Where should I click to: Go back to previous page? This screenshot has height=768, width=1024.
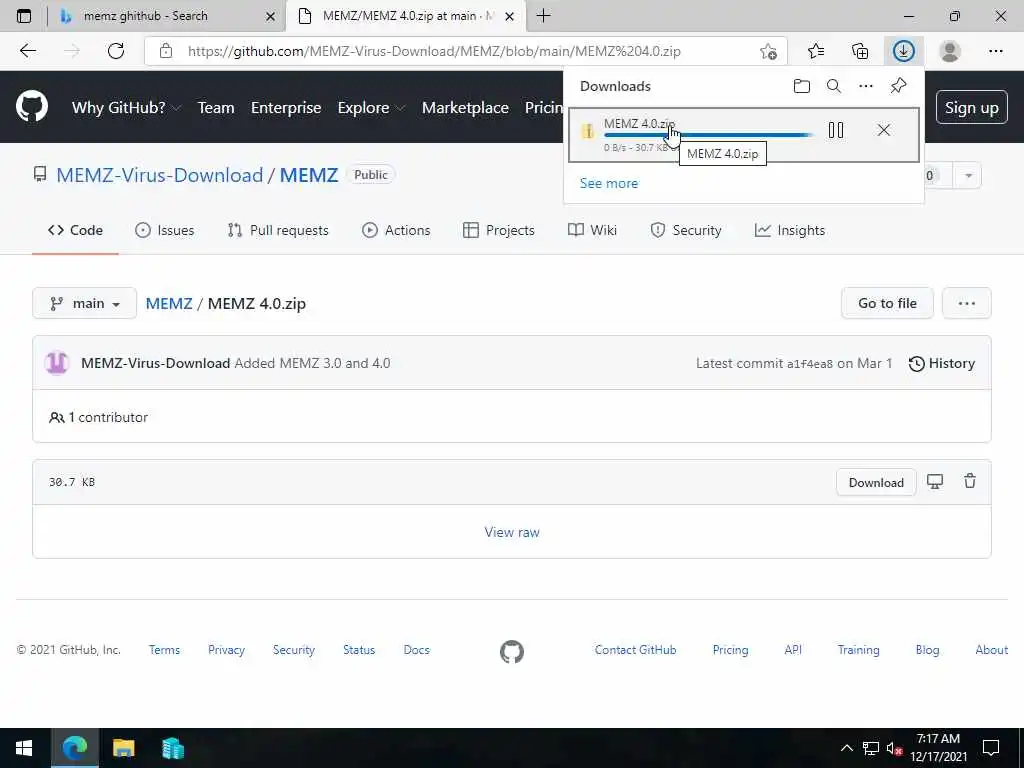coord(27,51)
